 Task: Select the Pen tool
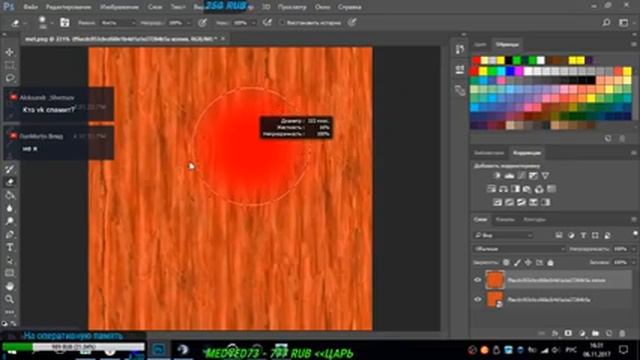tap(10, 234)
